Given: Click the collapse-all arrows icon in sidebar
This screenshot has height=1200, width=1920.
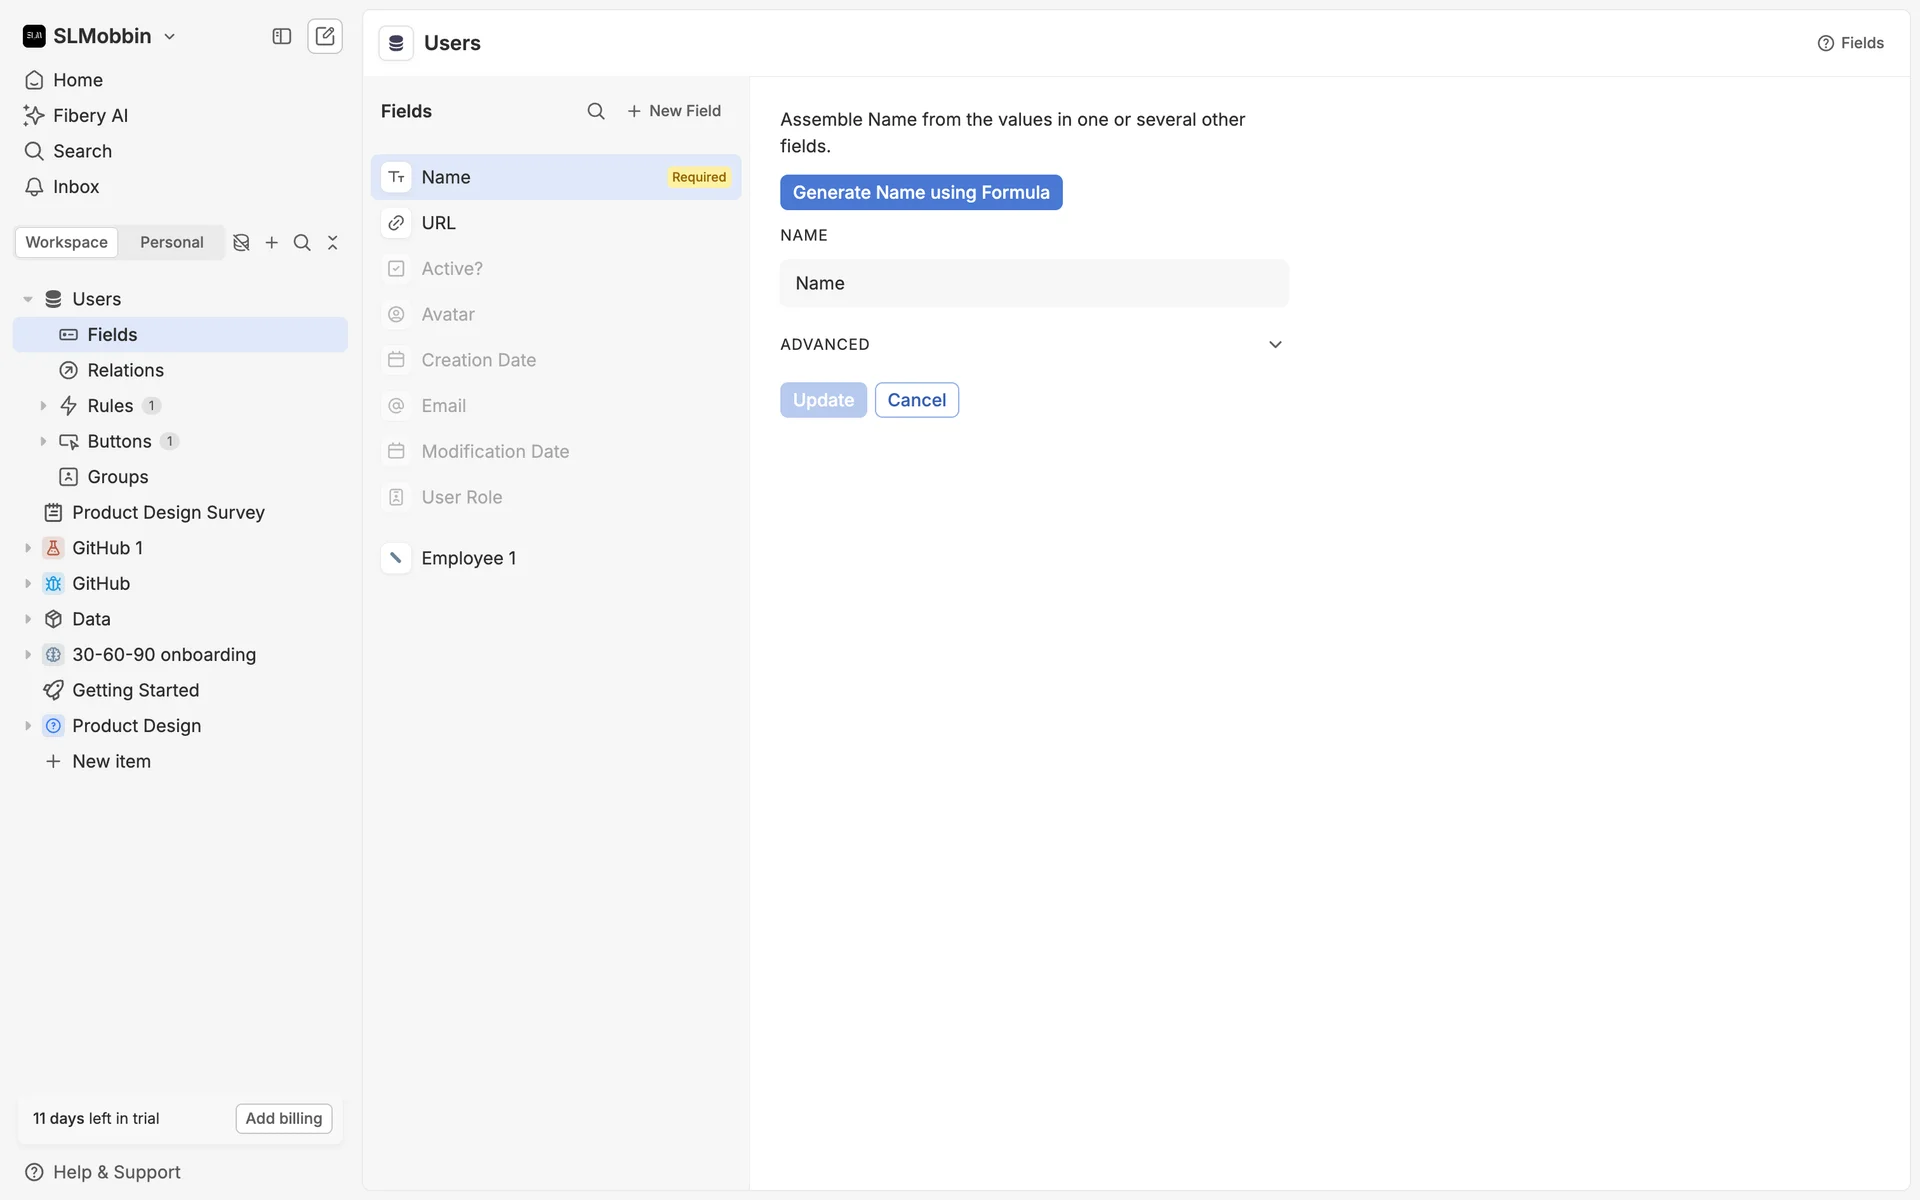Looking at the screenshot, I should (333, 243).
